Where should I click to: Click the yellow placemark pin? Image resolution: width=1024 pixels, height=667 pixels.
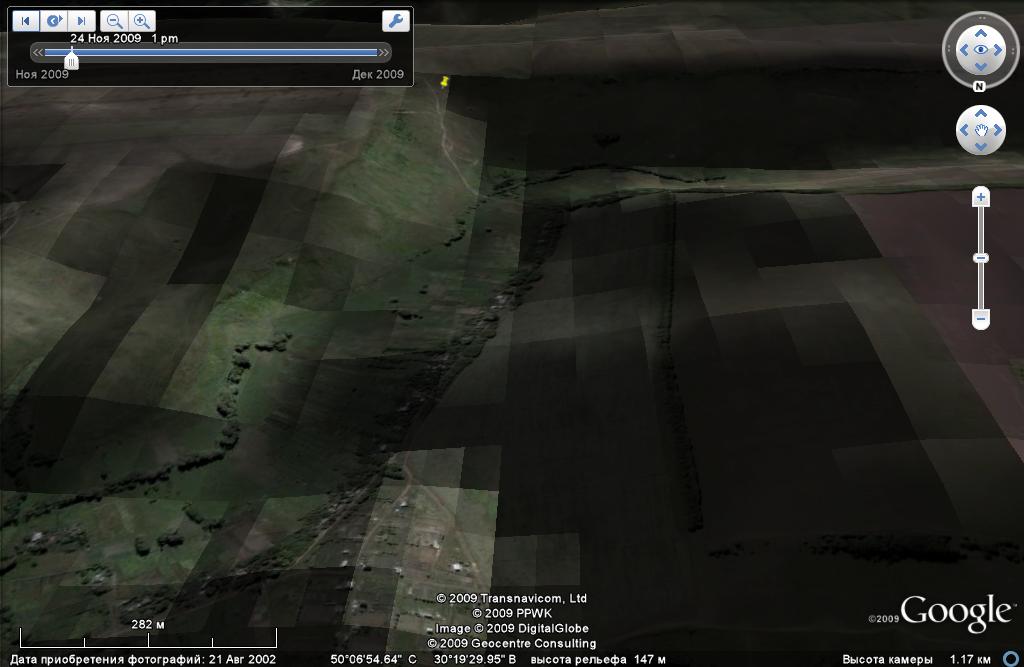pyautogui.click(x=445, y=81)
